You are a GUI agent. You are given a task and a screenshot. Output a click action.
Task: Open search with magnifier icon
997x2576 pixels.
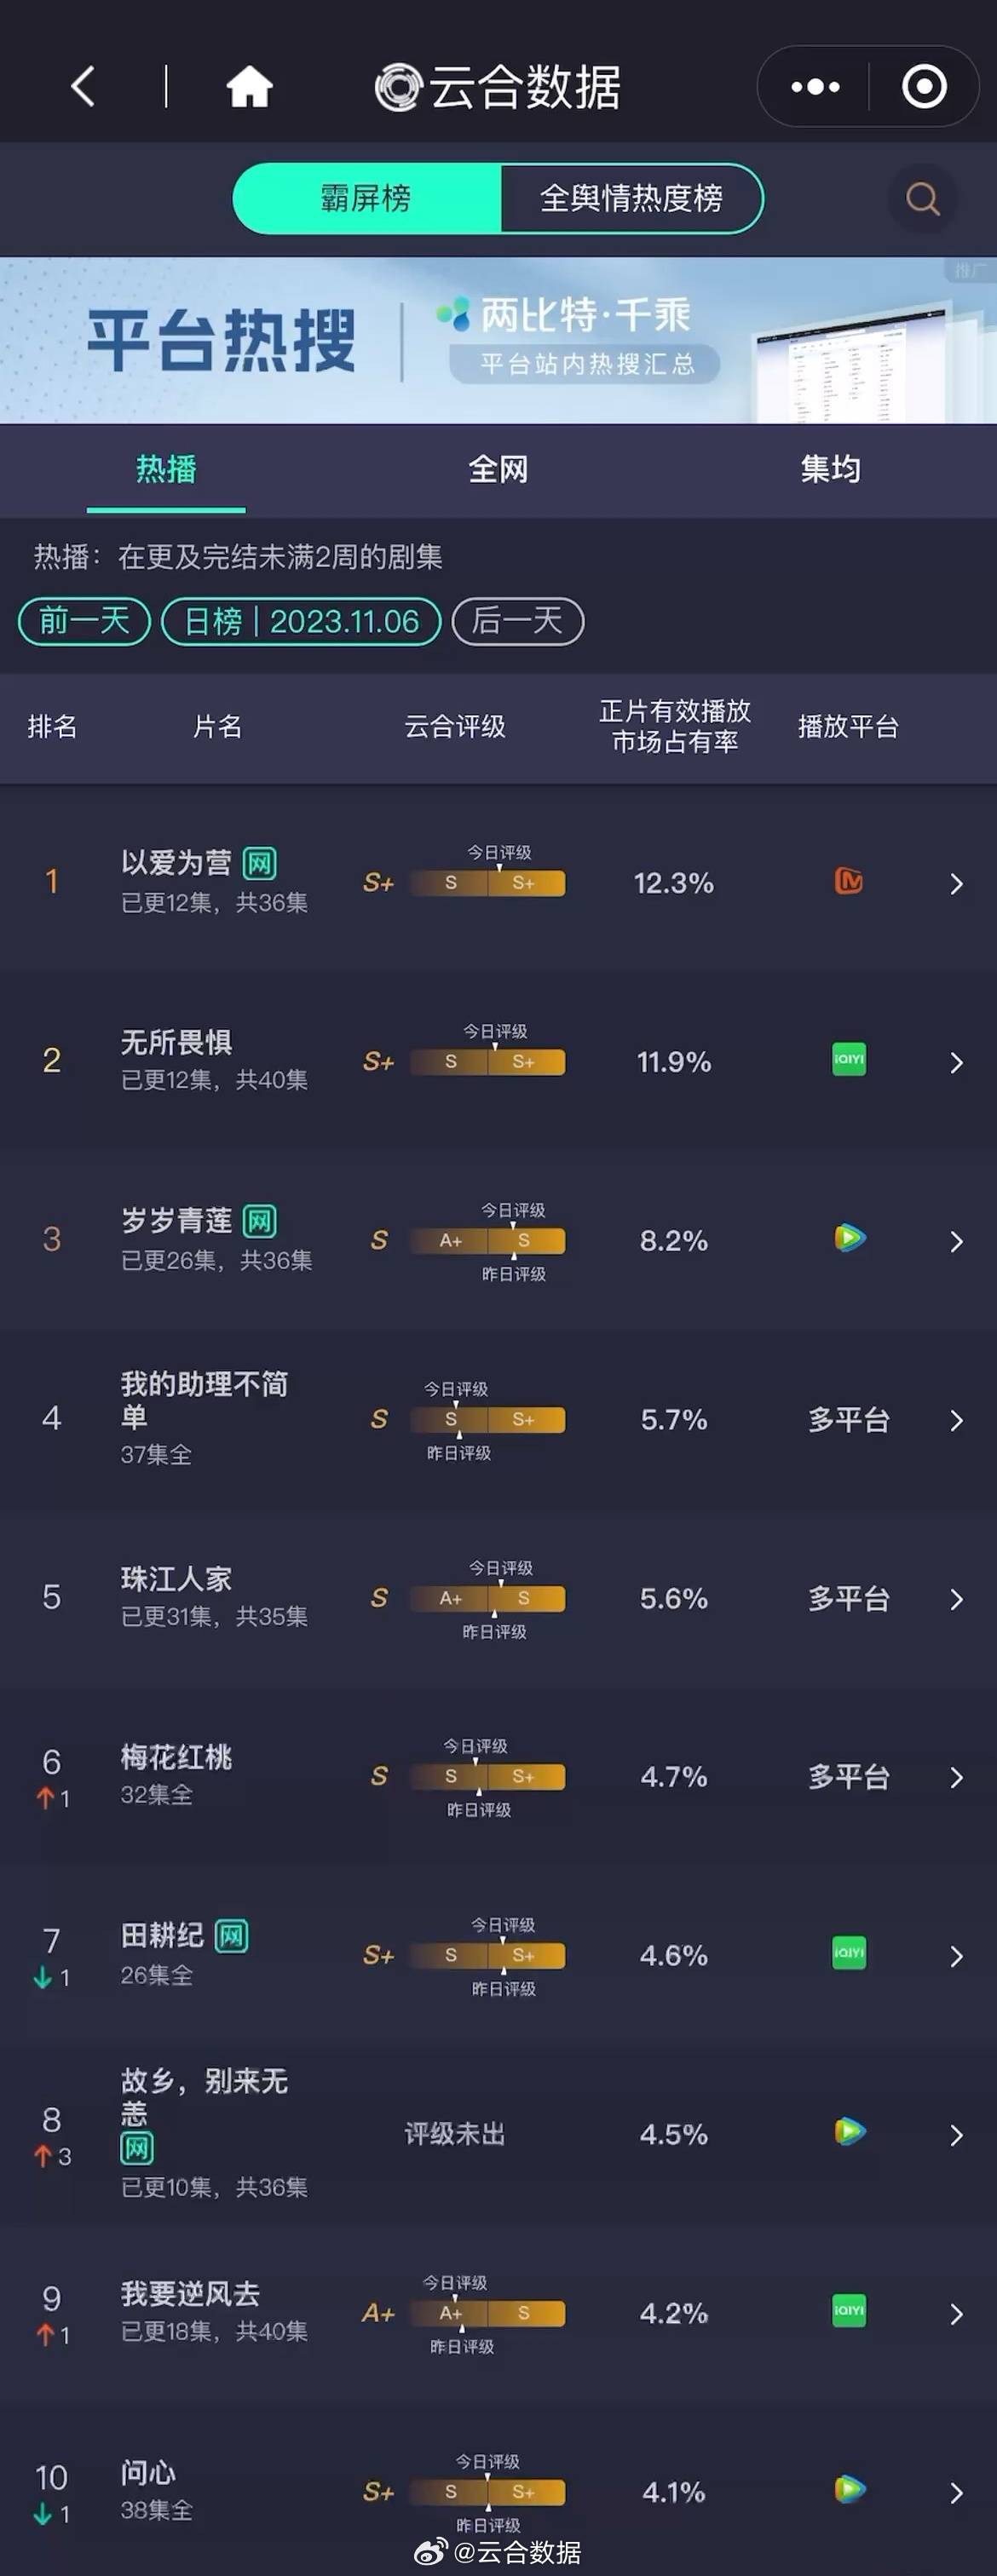(922, 198)
